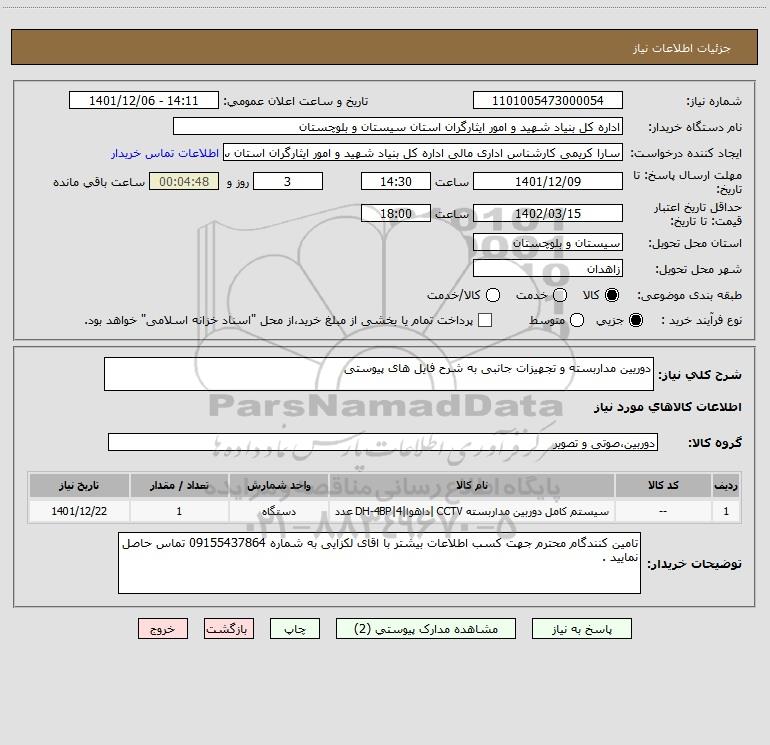Viewport: 770px width, 745px height.
Task: Click the delivery city field زاهدان
Action: (x=548, y=269)
